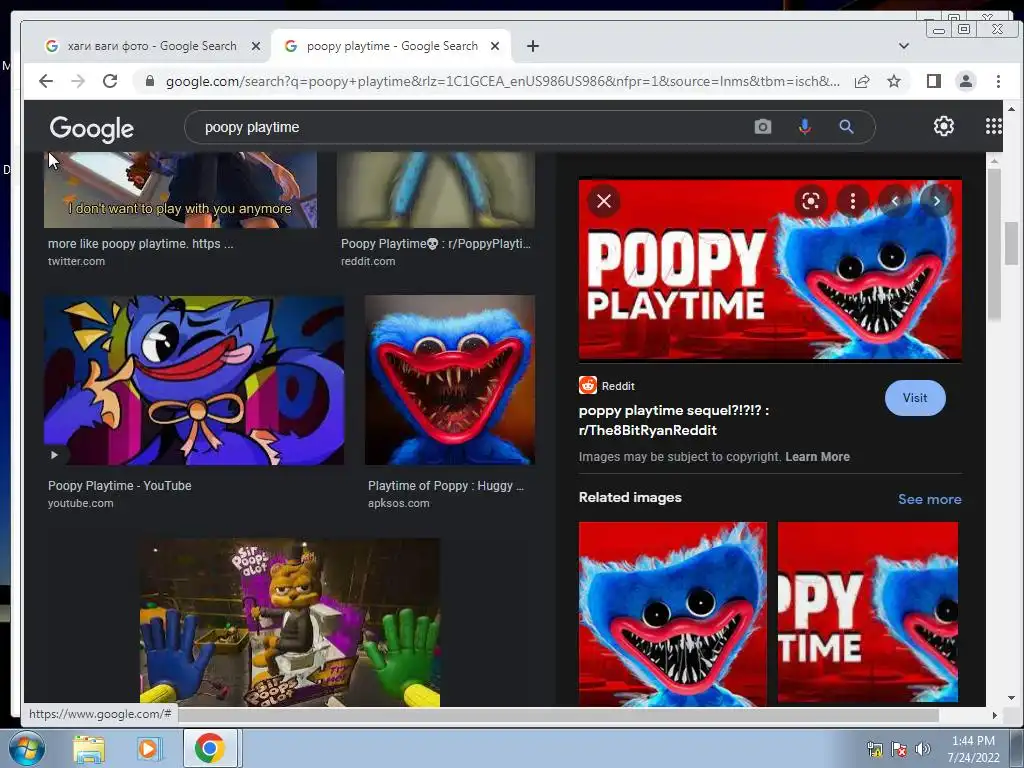The width and height of the screenshot is (1024, 768).
Task: Open the Chrome side panel
Action: coord(934,81)
